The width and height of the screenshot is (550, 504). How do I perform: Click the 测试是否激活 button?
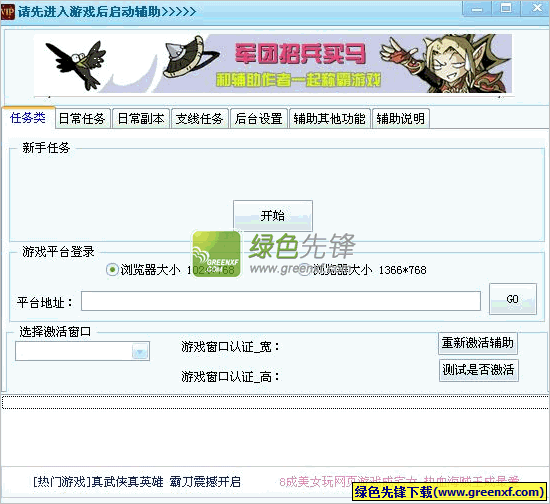(x=478, y=370)
